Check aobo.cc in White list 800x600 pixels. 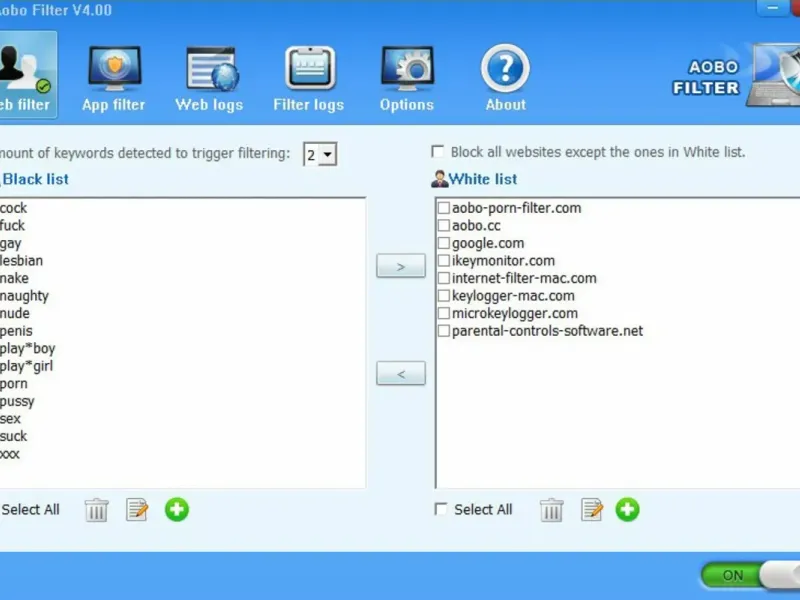point(444,226)
